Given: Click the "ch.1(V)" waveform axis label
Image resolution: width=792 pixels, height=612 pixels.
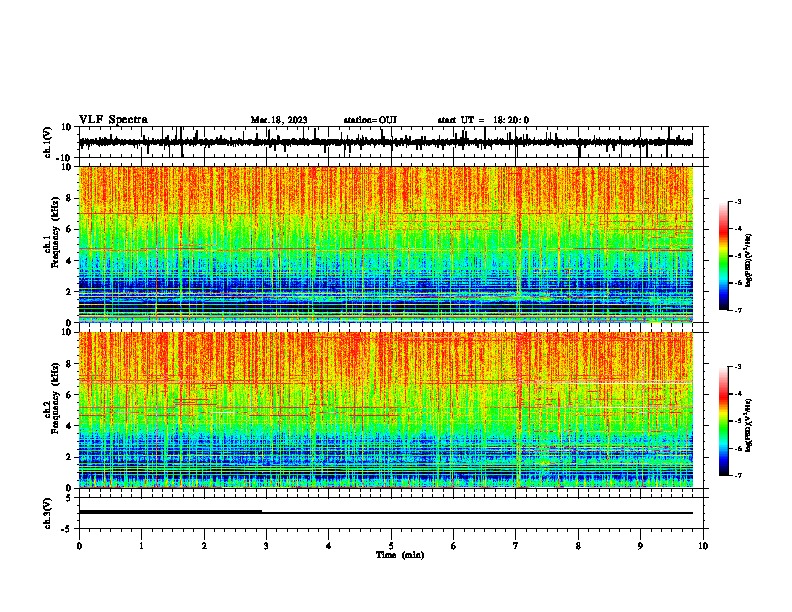Looking at the screenshot, I should tap(48, 142).
